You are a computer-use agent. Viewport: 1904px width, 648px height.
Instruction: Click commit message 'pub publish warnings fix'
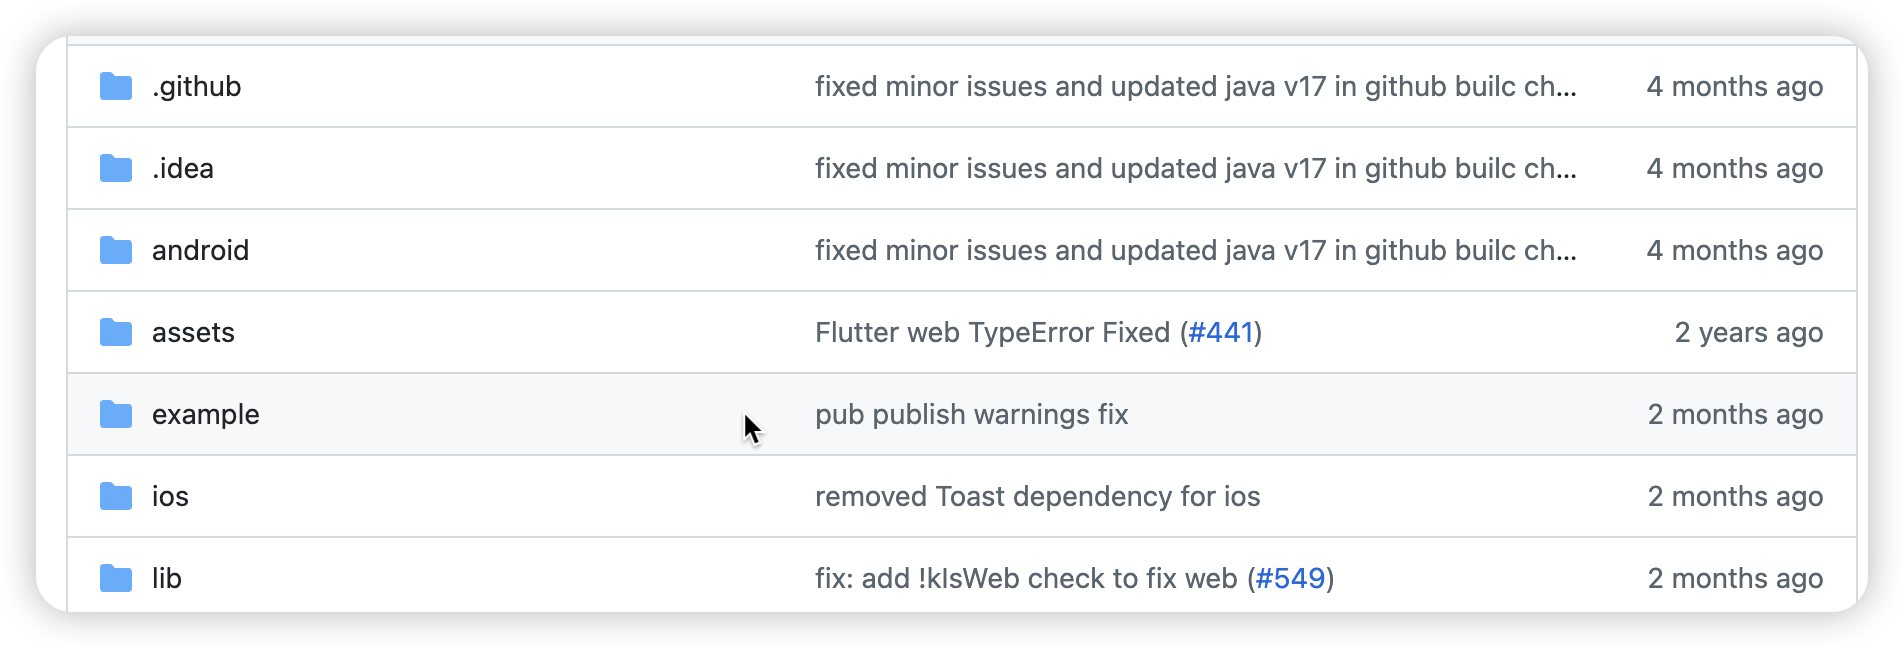click(972, 414)
